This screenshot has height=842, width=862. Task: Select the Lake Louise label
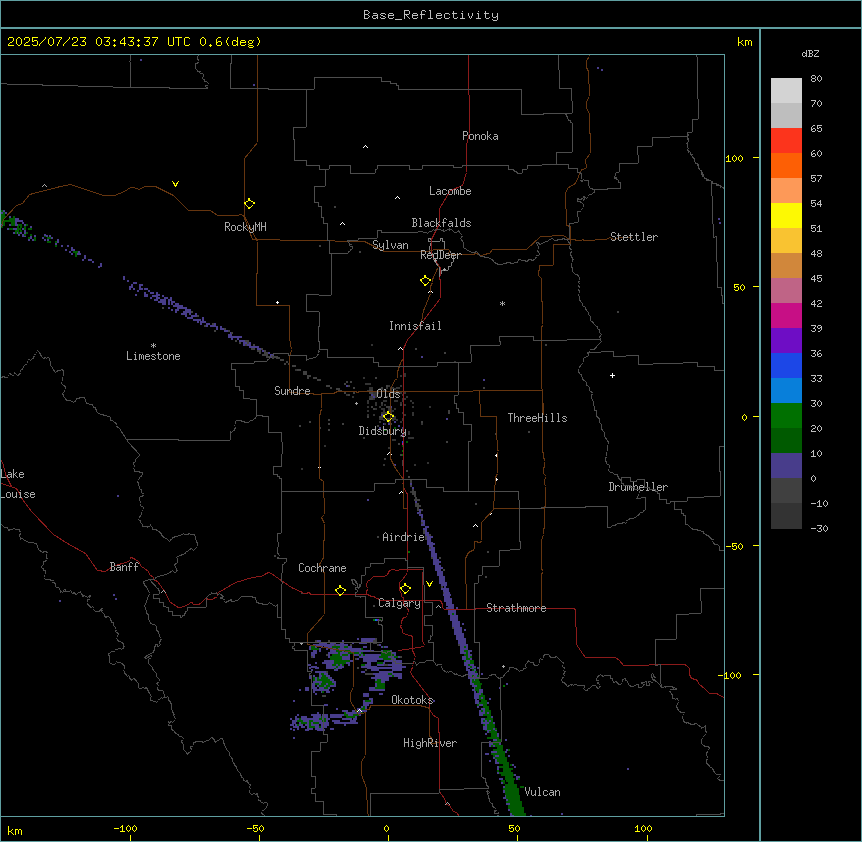pyautogui.click(x=18, y=484)
